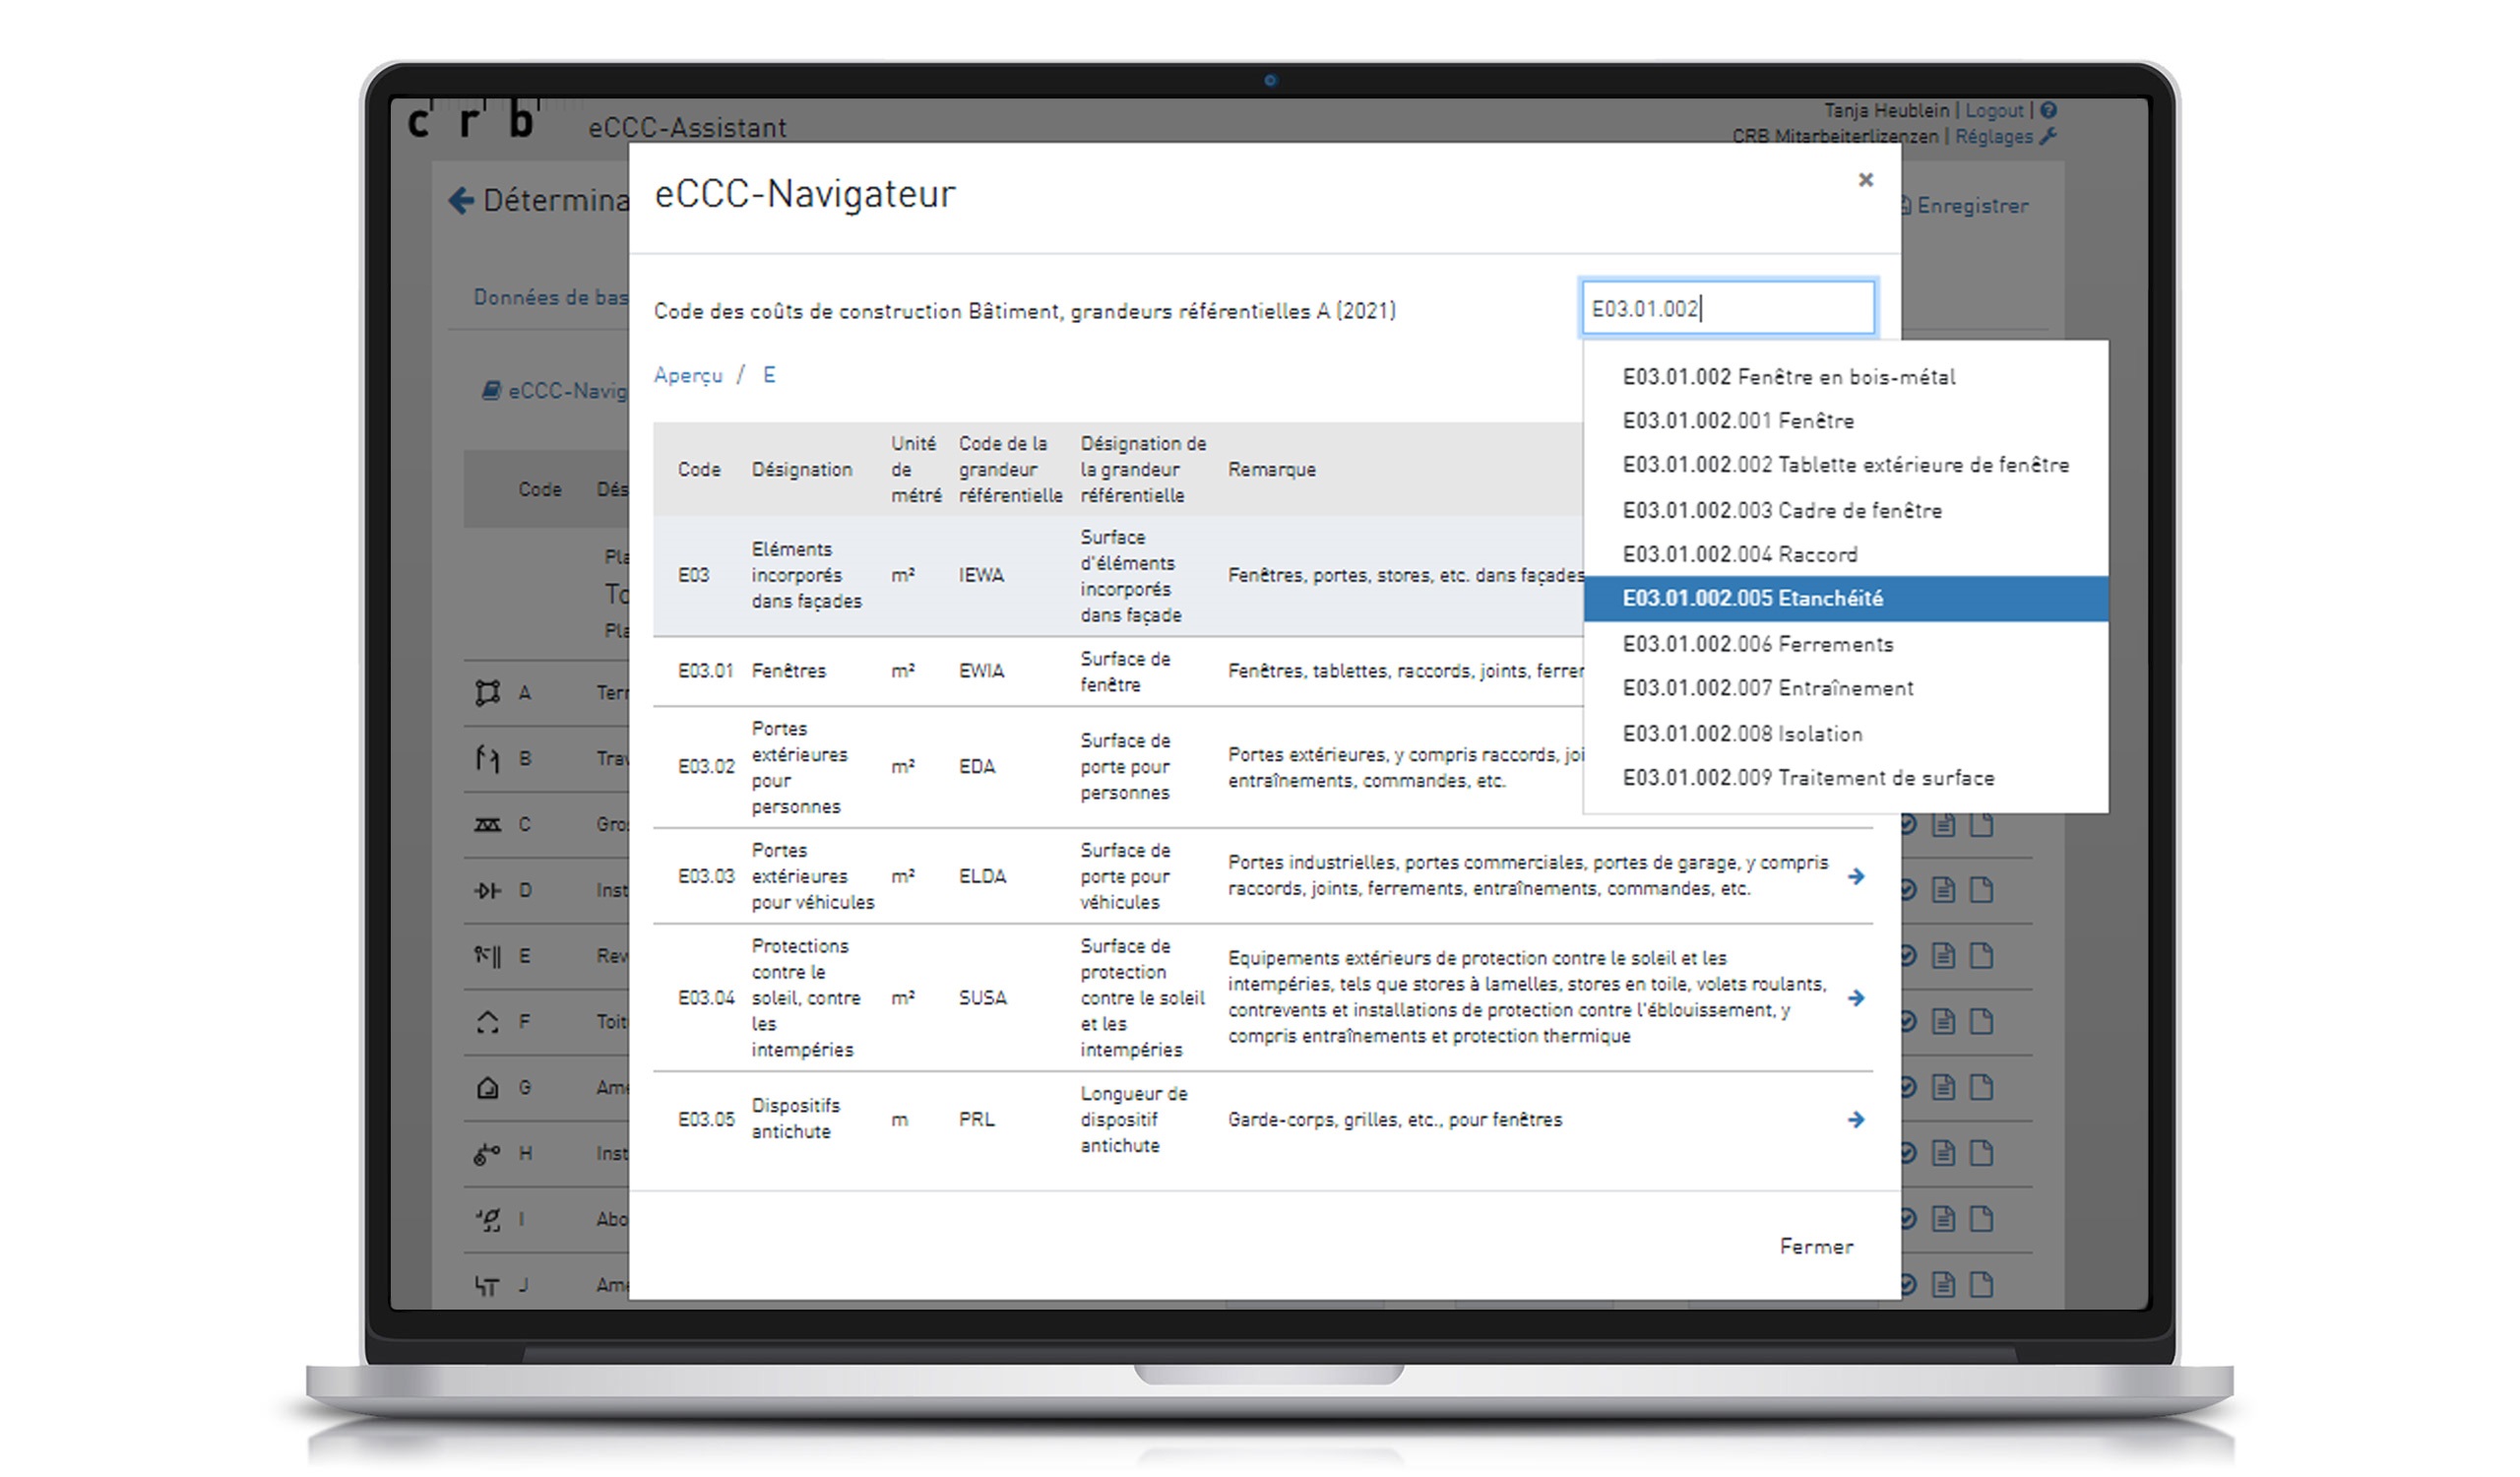The height and width of the screenshot is (1477, 2520).
Task: Open blank document icon in row E
Action: tap(1981, 956)
